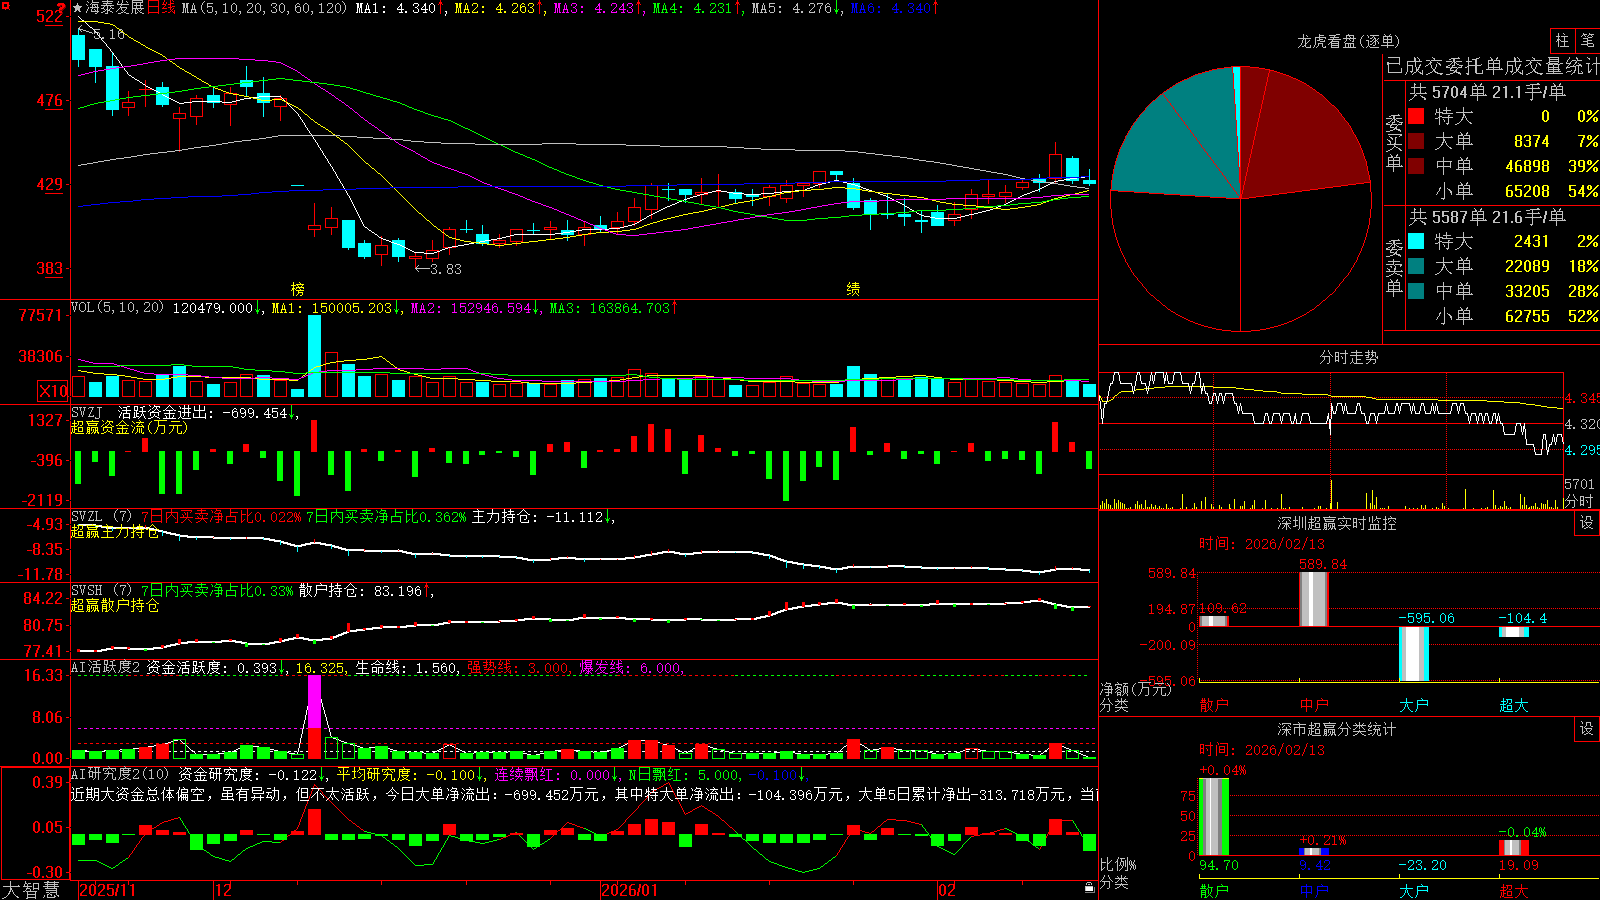Click the 散户持仓: 83.196 value
The height and width of the screenshot is (900, 1600).
[366, 591]
